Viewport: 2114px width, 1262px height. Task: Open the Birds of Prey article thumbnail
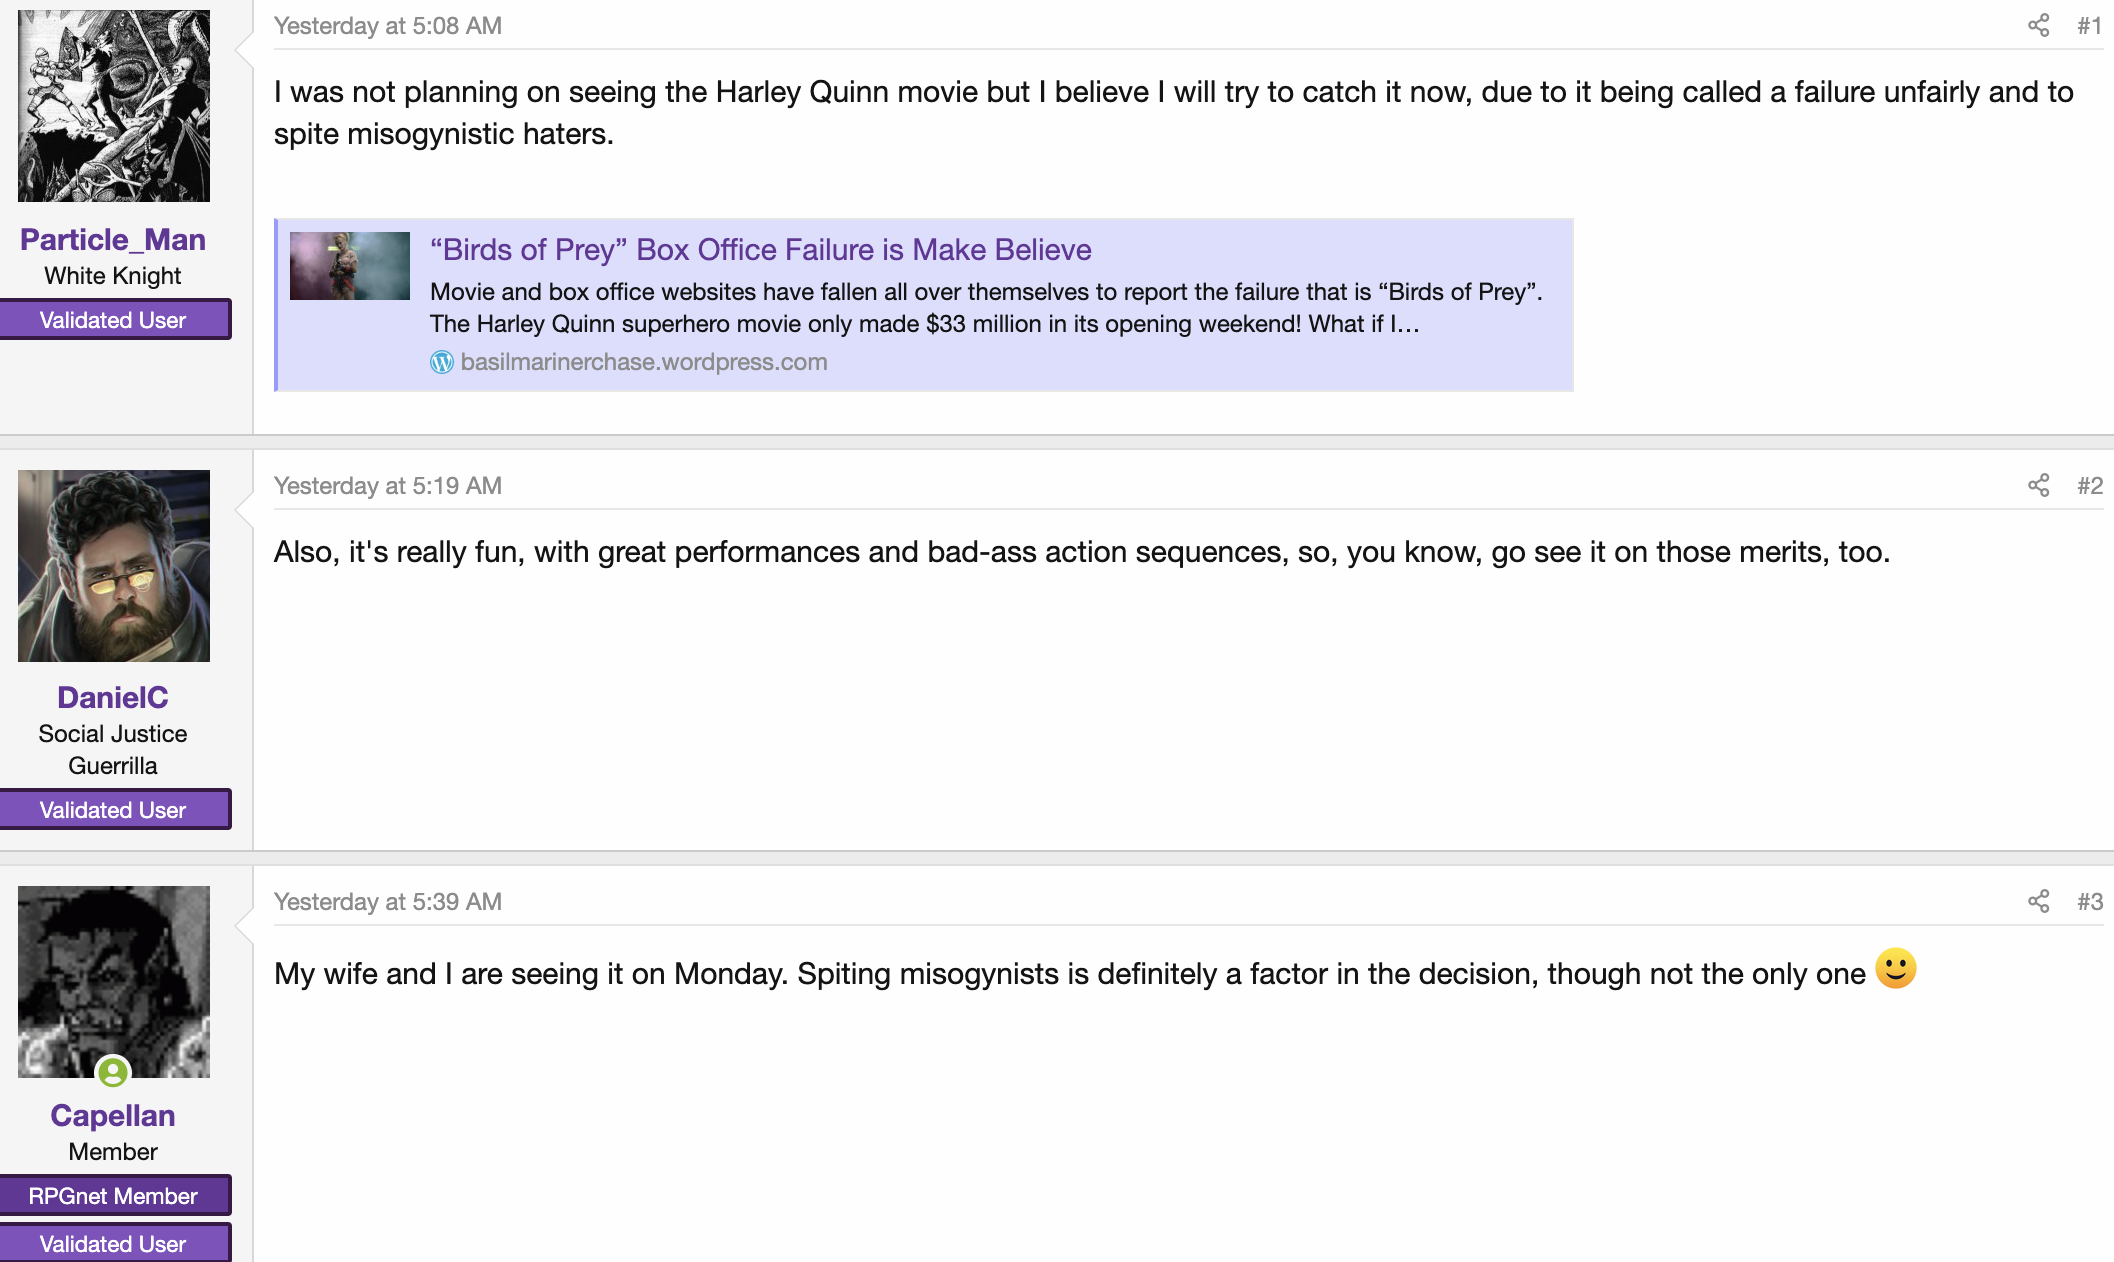[x=350, y=266]
